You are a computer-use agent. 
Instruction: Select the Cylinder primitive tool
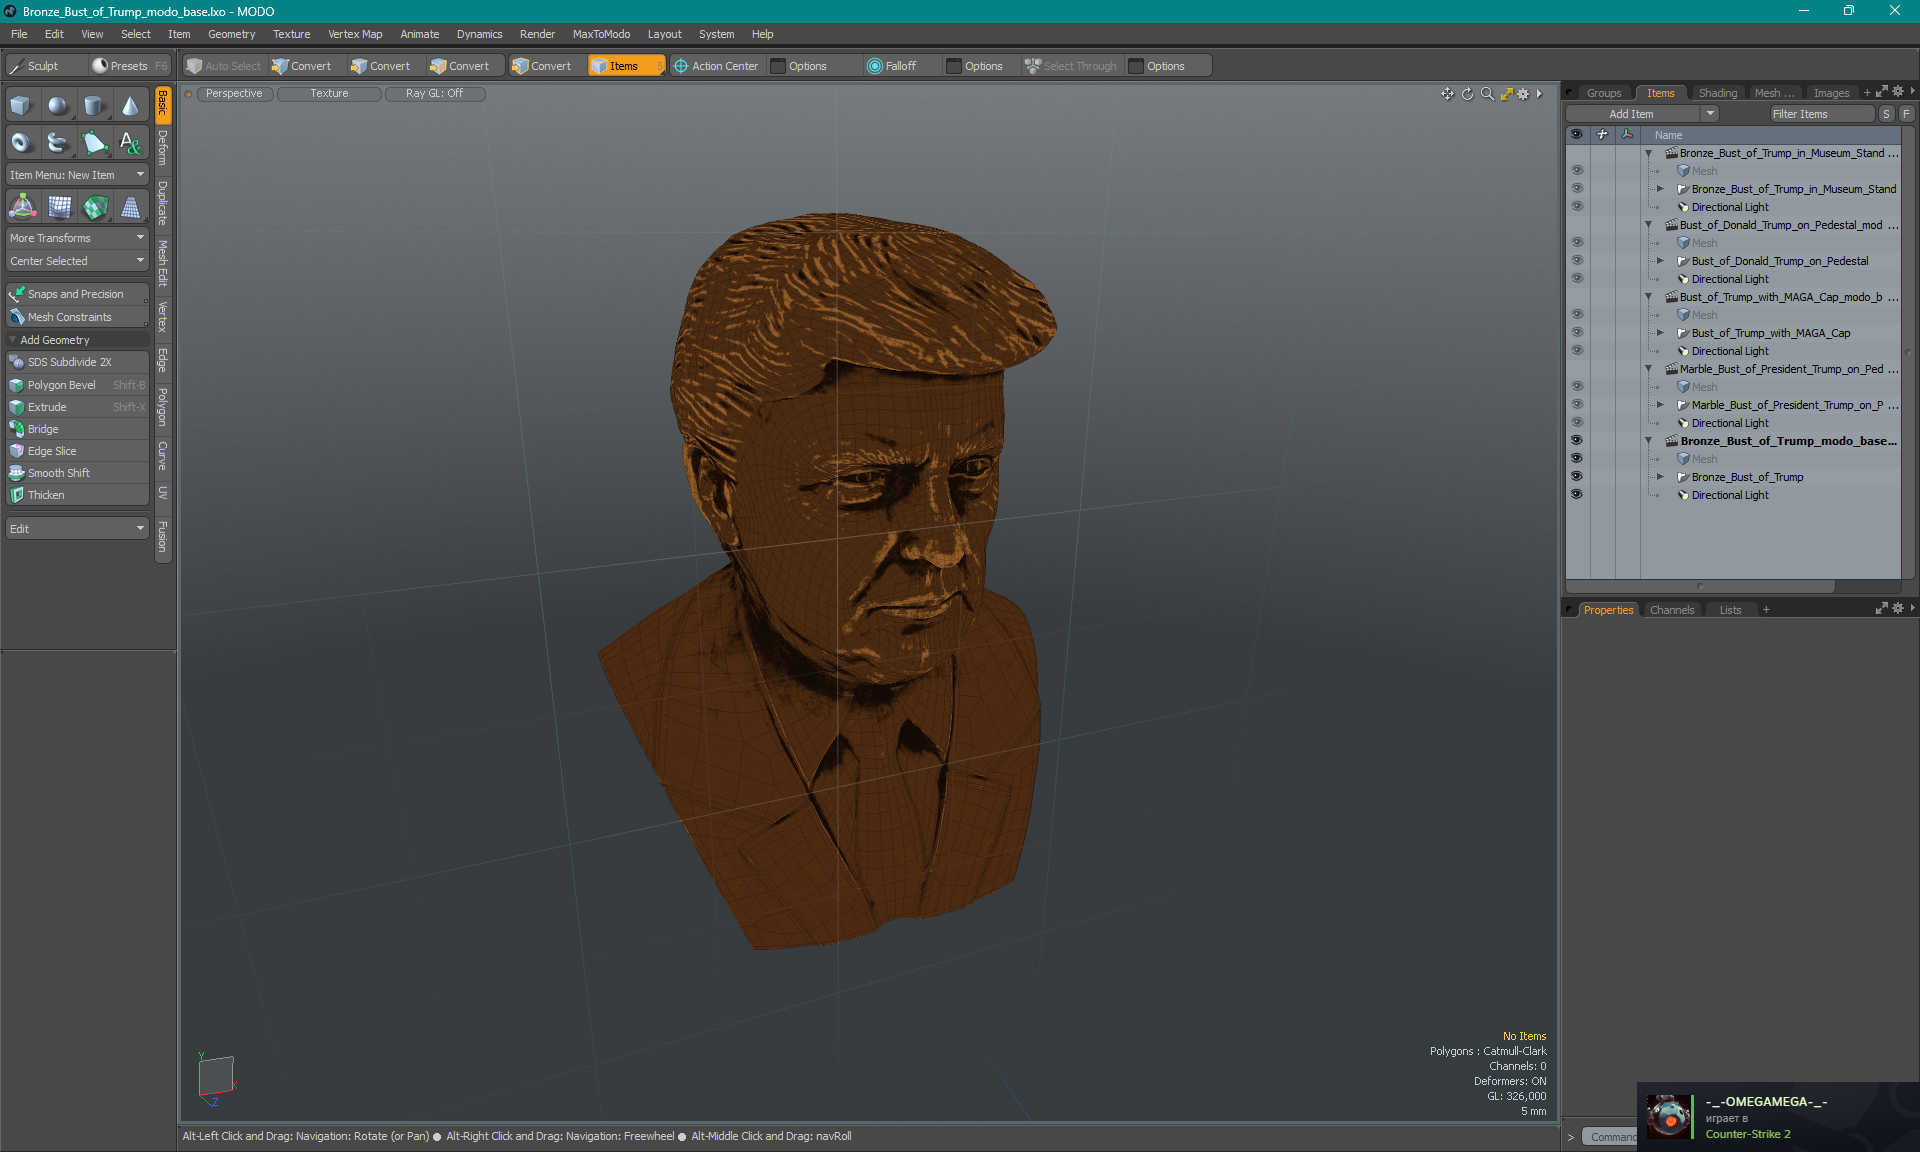[x=94, y=105]
